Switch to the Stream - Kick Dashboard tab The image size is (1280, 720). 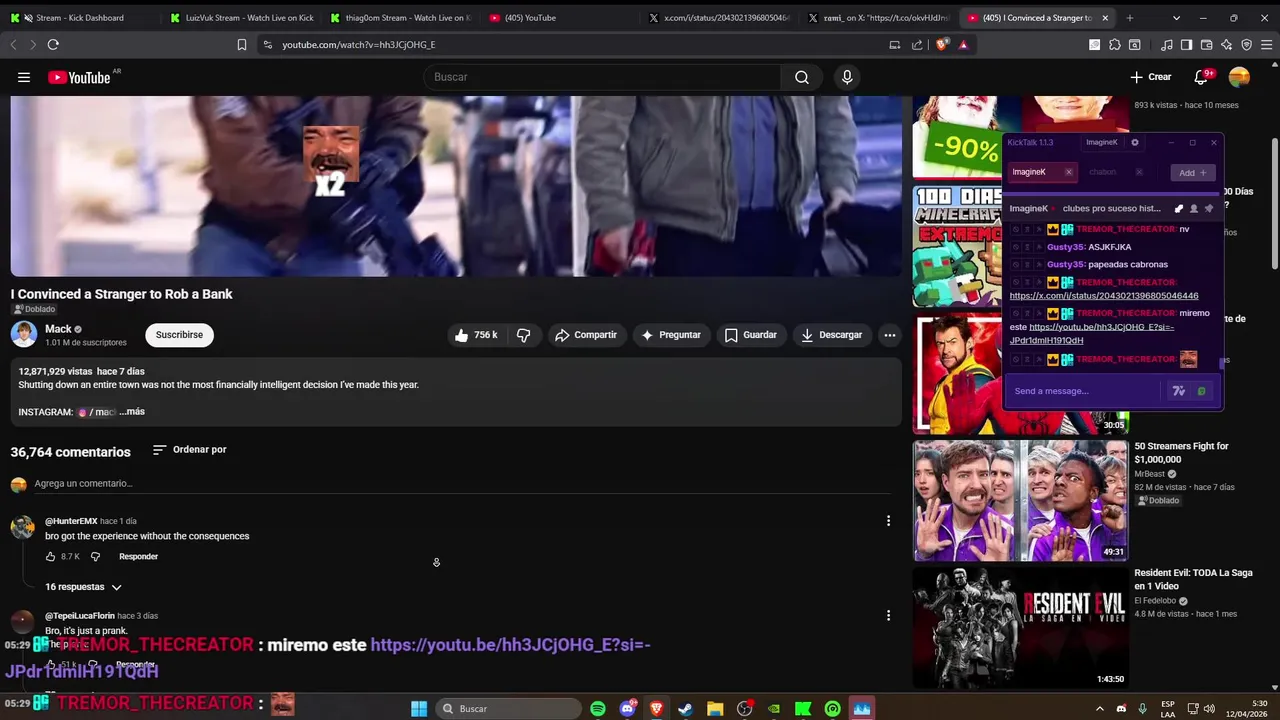coord(80,18)
